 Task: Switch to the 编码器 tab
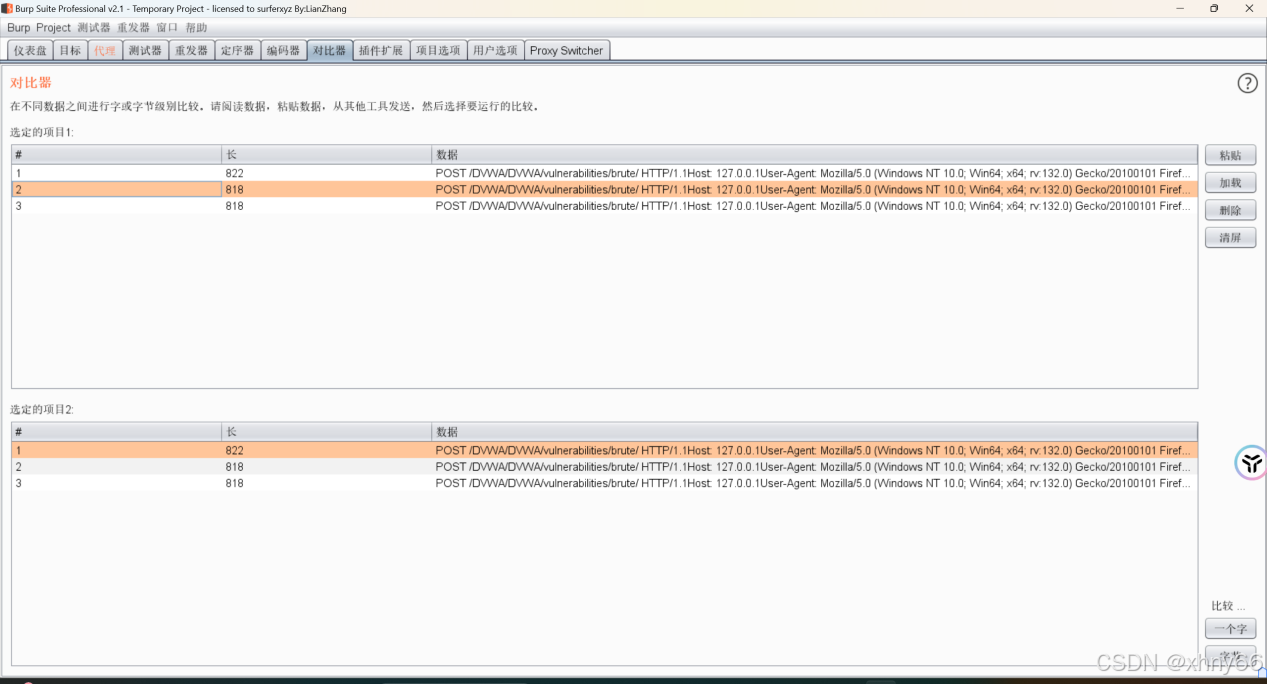tap(283, 50)
